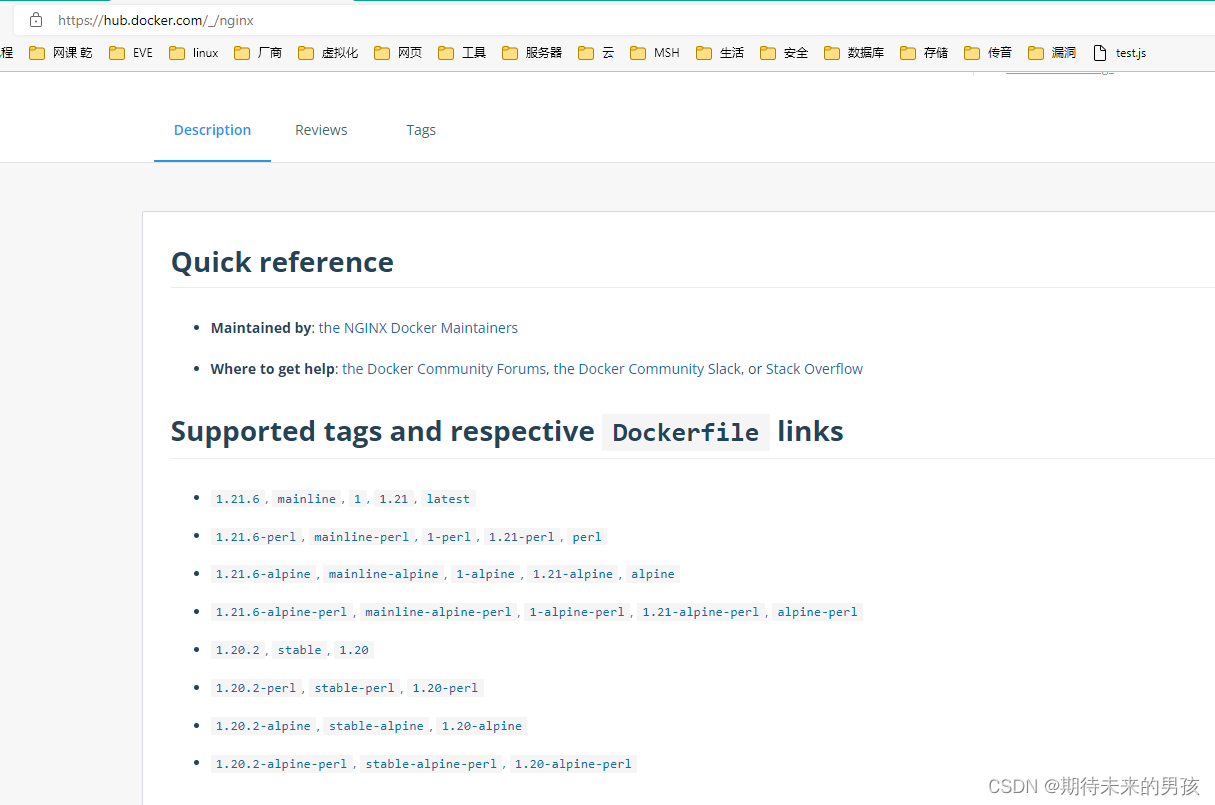Click the 1.20-perl tag link
The image size is (1215, 805).
(x=445, y=688)
